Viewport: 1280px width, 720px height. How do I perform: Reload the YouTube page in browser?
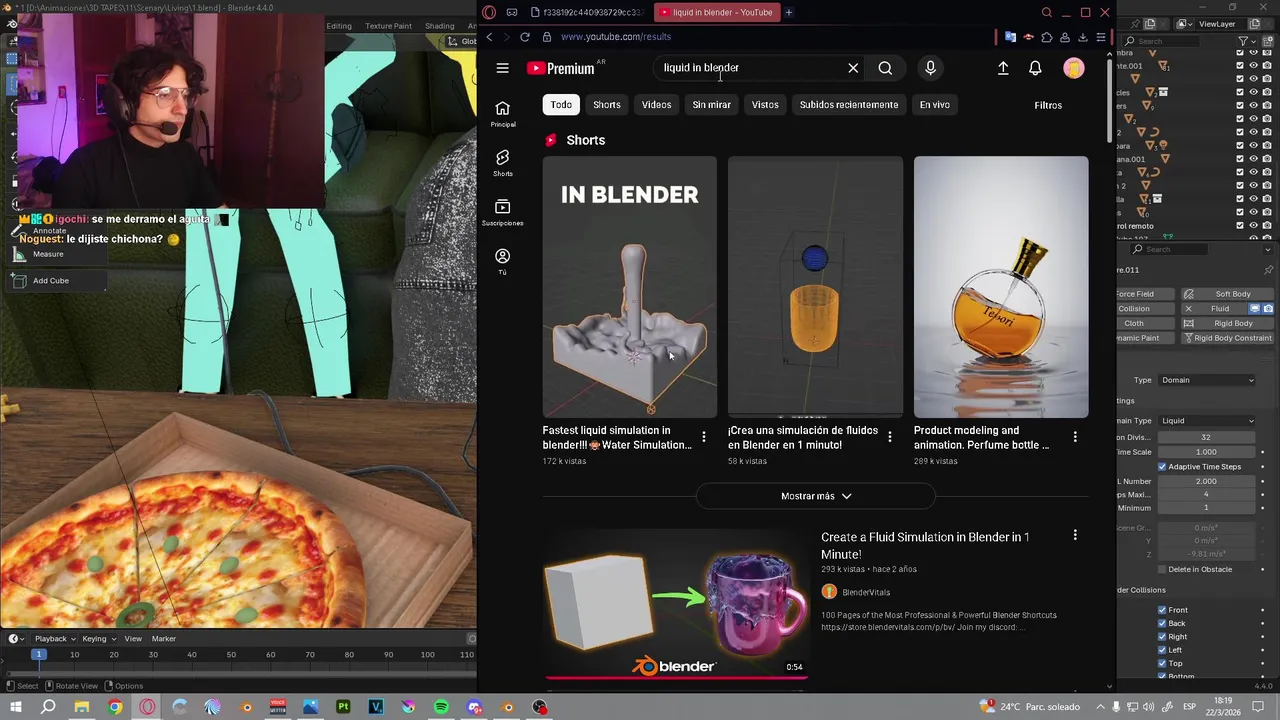[x=524, y=37]
